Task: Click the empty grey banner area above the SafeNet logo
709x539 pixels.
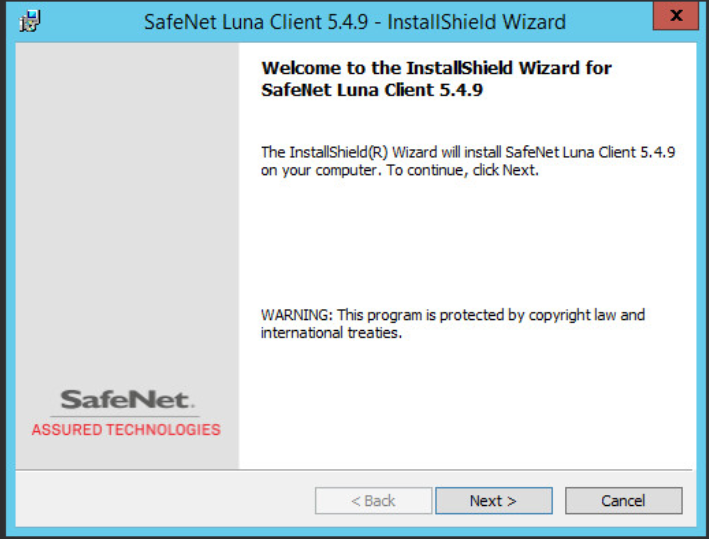Action: click(126, 200)
